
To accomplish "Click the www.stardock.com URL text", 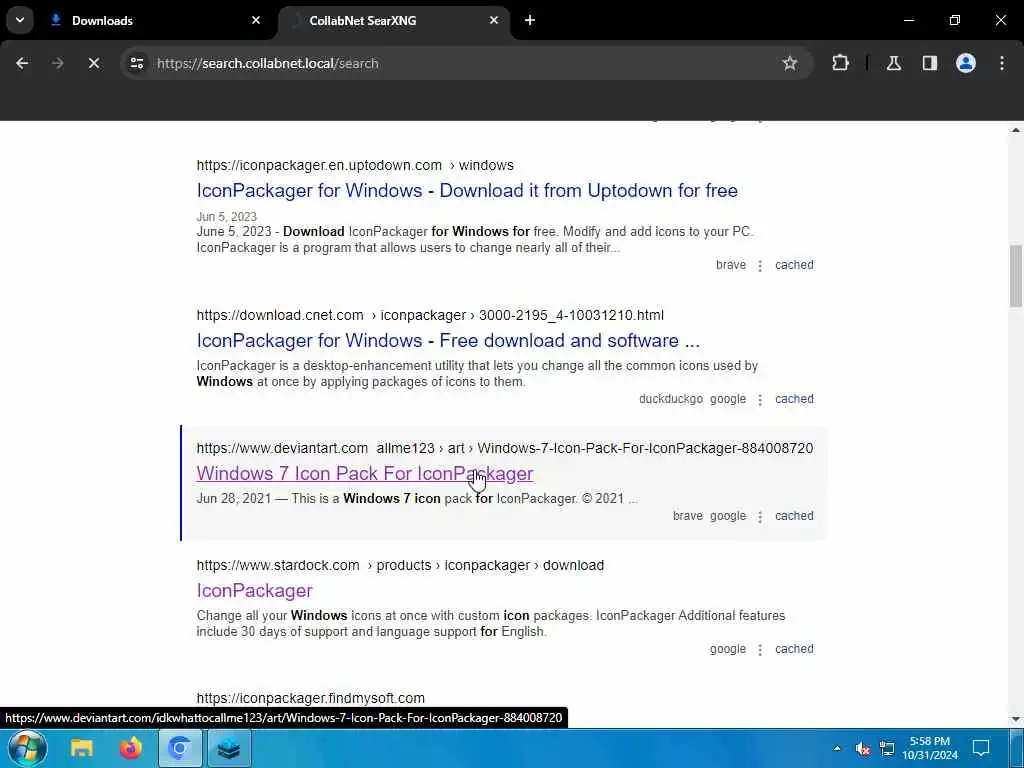I will pos(278,566).
